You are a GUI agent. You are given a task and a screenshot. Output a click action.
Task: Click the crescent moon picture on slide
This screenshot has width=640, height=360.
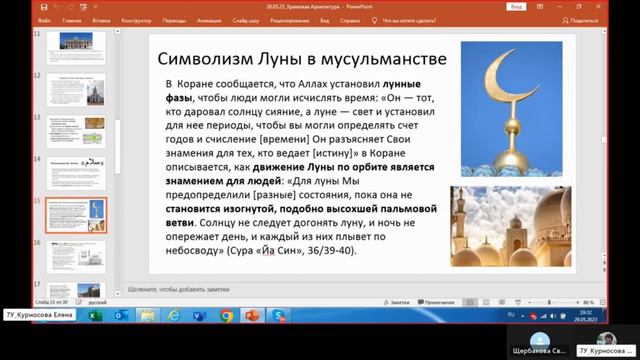tap(511, 109)
